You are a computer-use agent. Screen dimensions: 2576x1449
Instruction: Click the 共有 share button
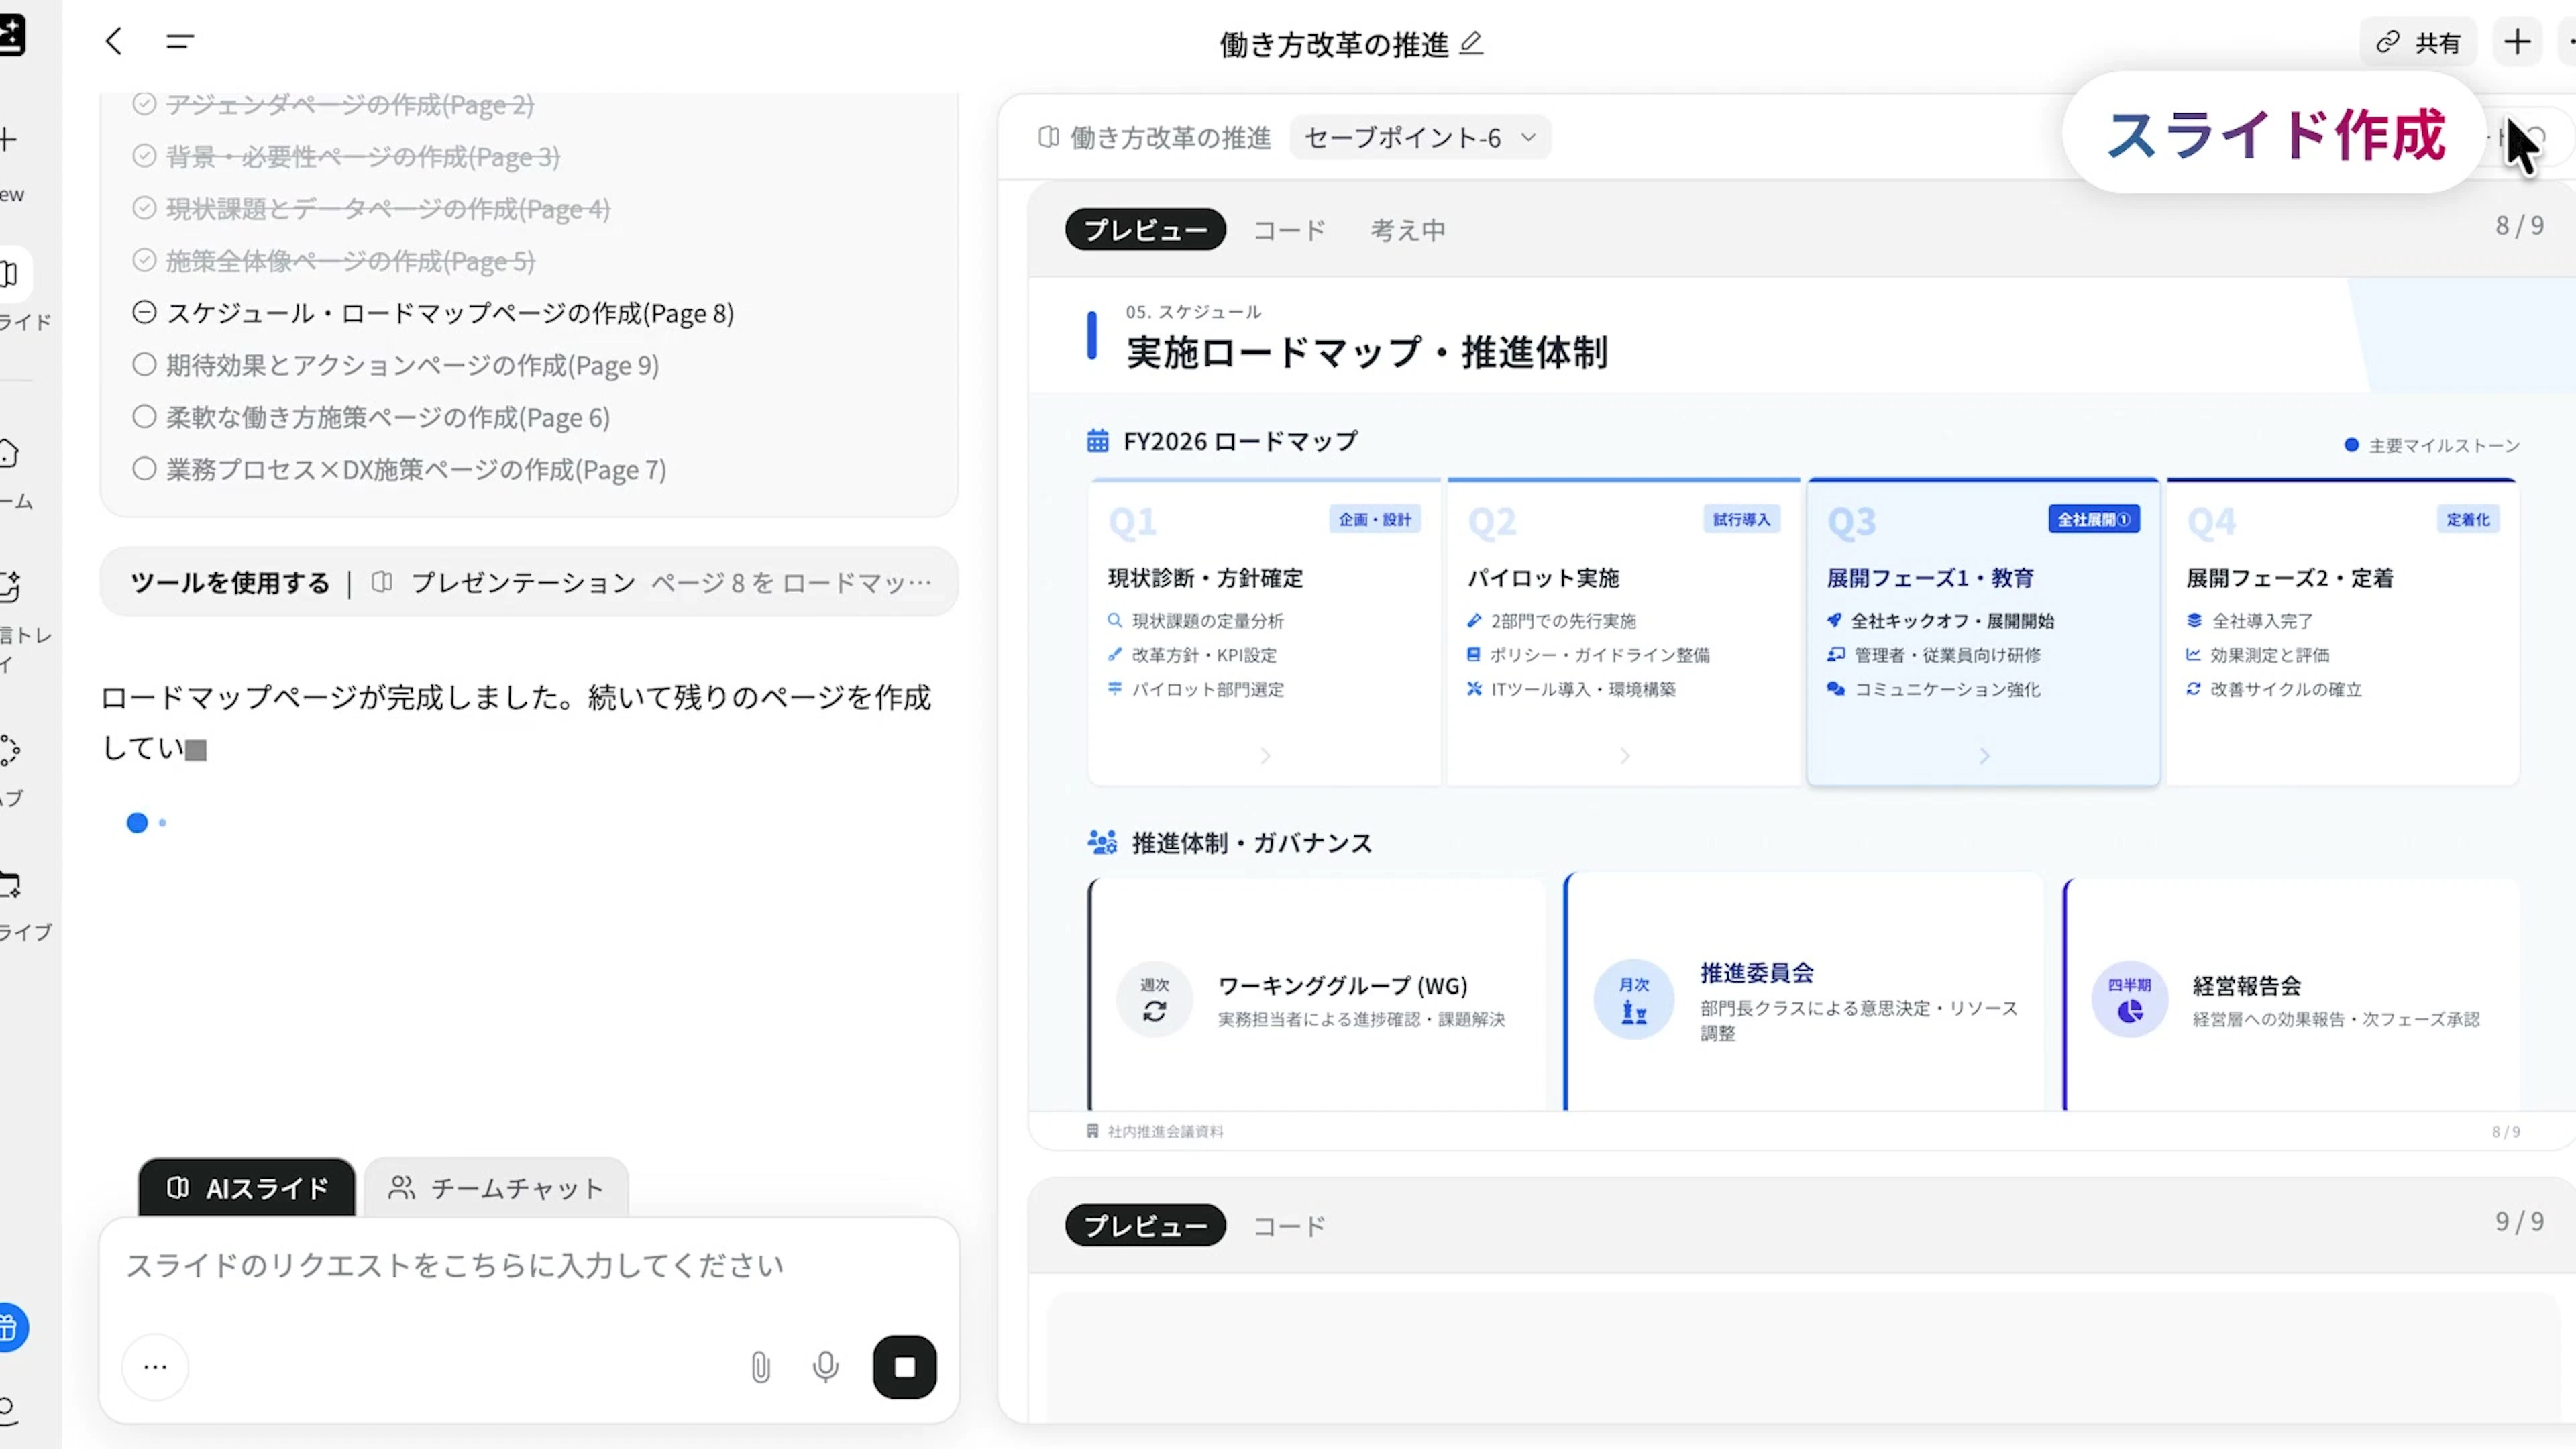(x=2418, y=42)
